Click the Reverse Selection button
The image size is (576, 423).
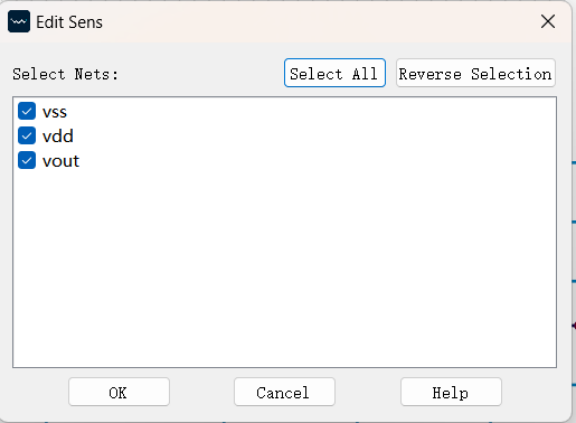pyautogui.click(x=476, y=73)
